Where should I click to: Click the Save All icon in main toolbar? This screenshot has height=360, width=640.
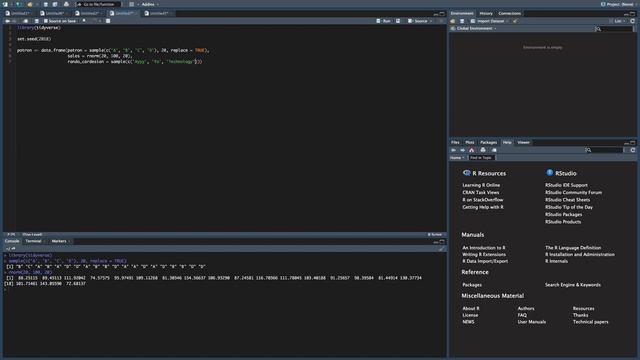(55, 4)
